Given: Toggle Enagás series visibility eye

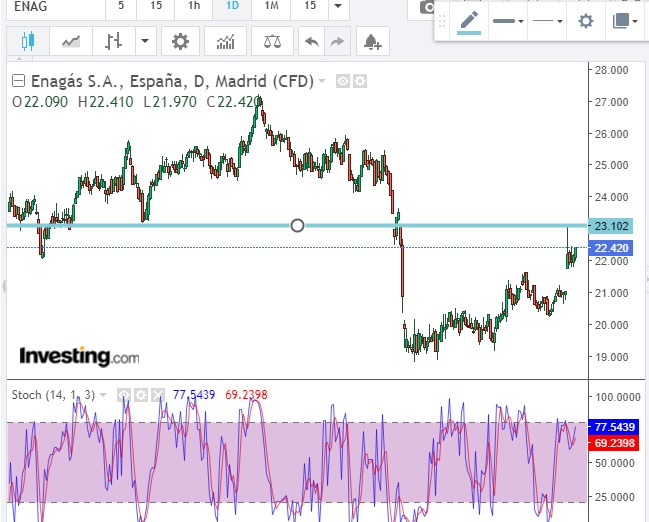Looking at the screenshot, I should coord(342,81).
